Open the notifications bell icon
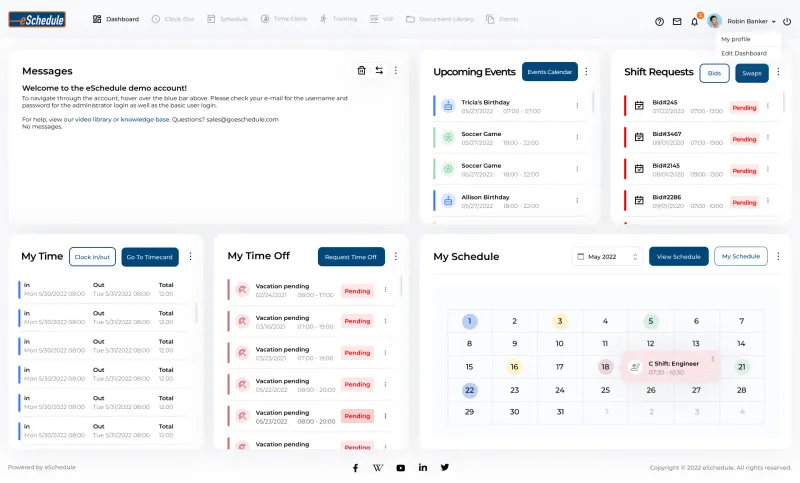Image resolution: width=800 pixels, height=483 pixels. click(x=695, y=21)
